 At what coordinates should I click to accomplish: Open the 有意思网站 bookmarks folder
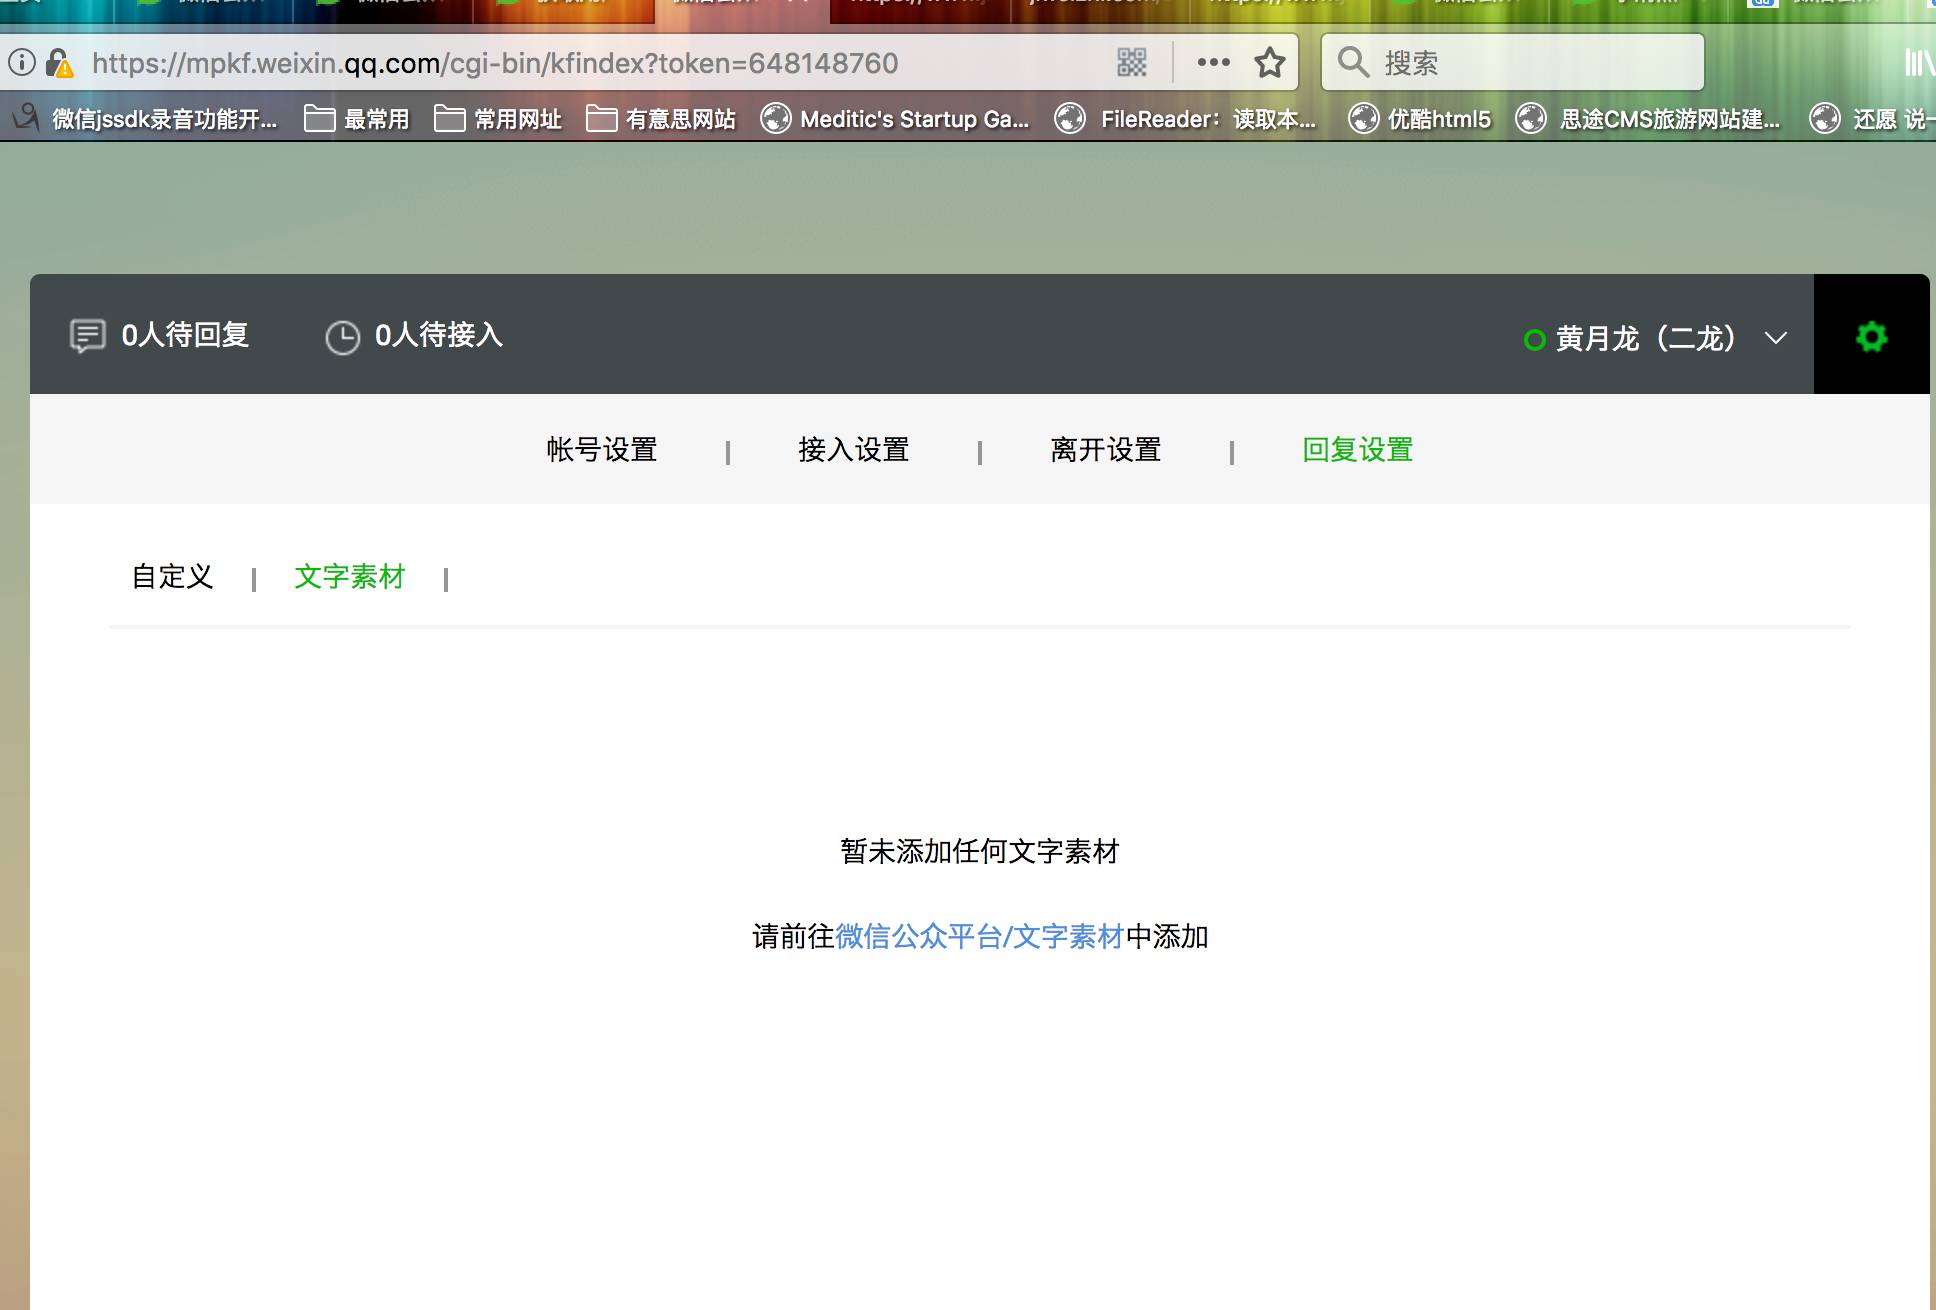click(x=661, y=119)
